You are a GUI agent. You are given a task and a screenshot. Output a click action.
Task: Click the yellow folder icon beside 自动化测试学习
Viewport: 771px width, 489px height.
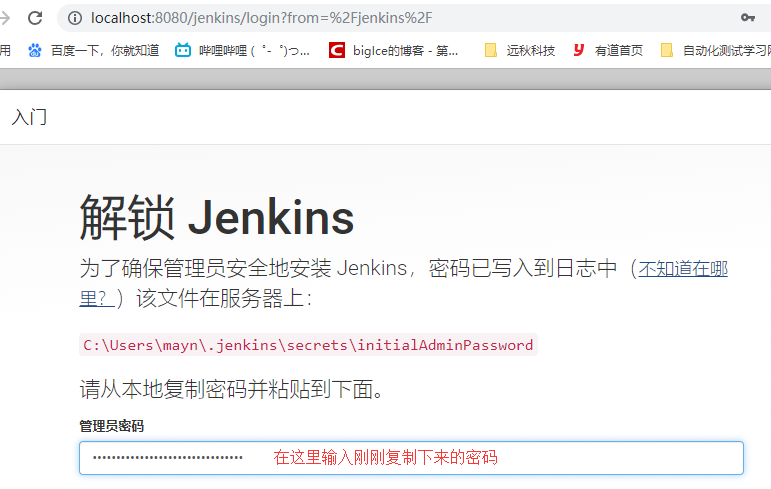[667, 50]
